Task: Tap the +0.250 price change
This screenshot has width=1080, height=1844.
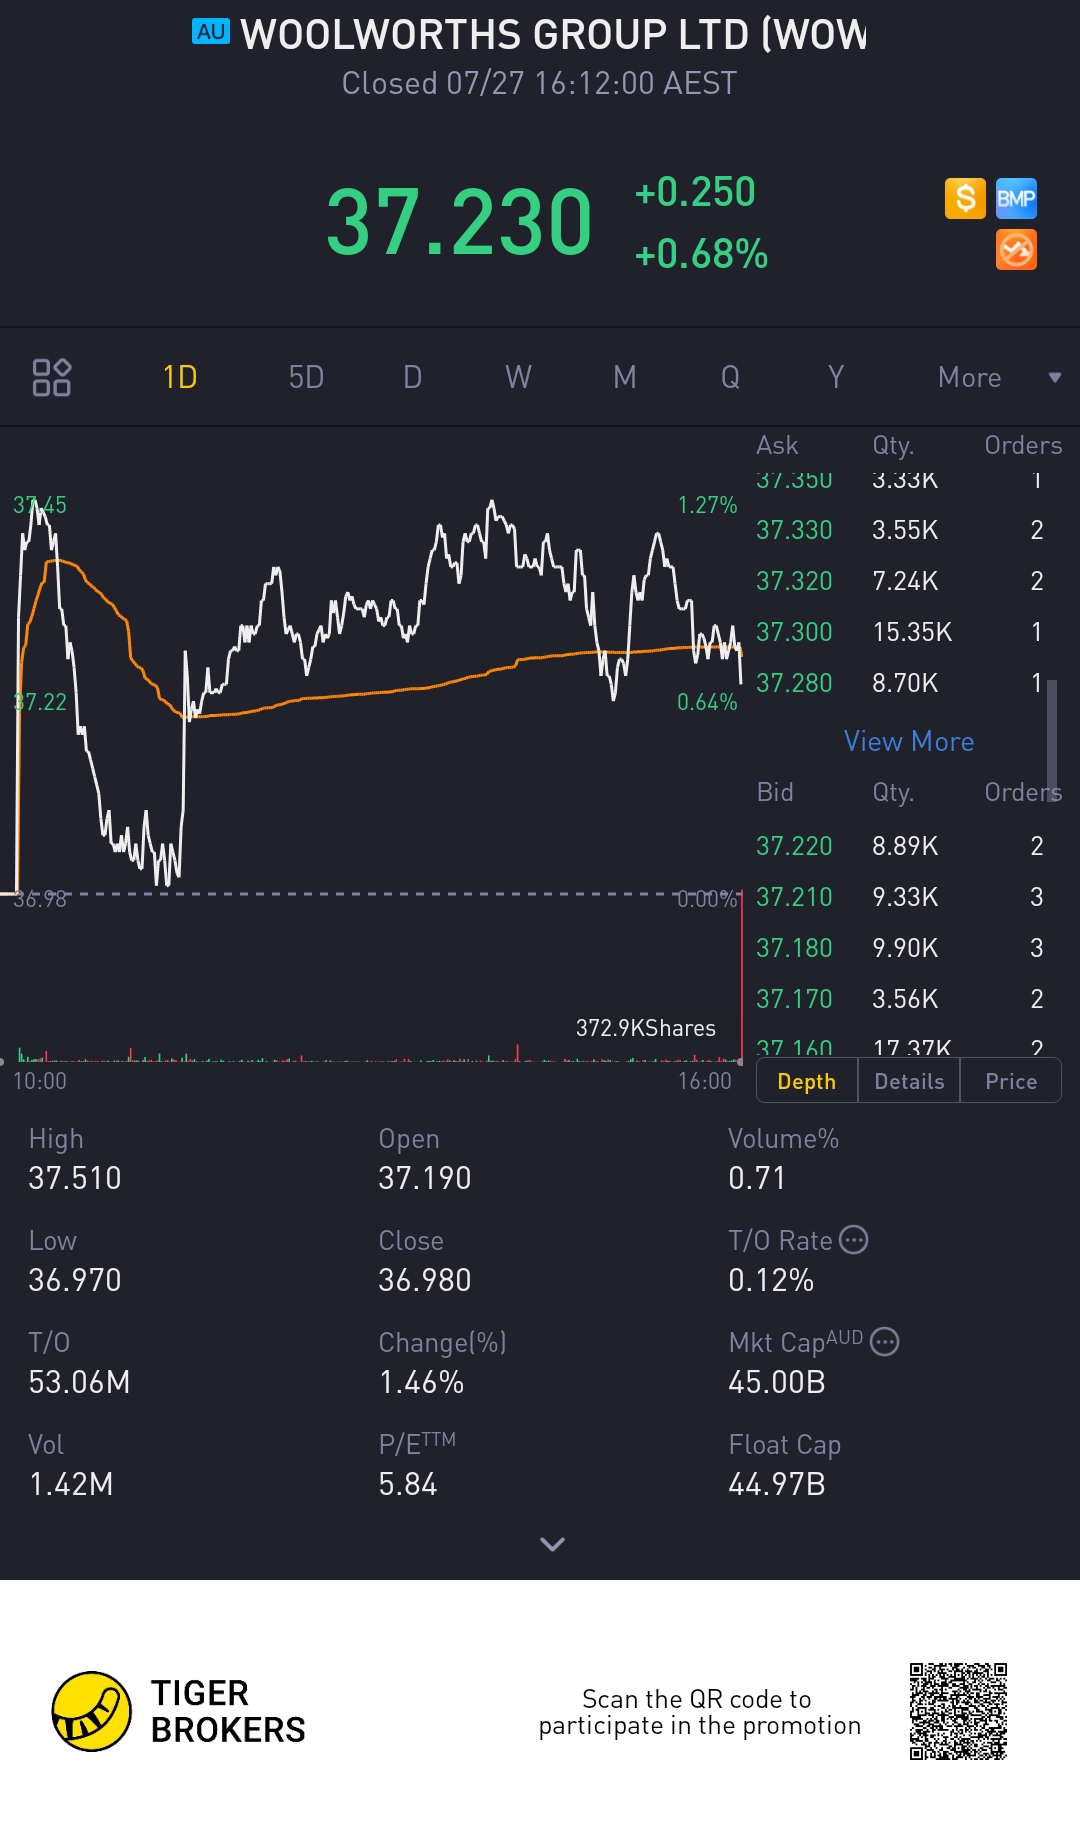Action: (695, 192)
